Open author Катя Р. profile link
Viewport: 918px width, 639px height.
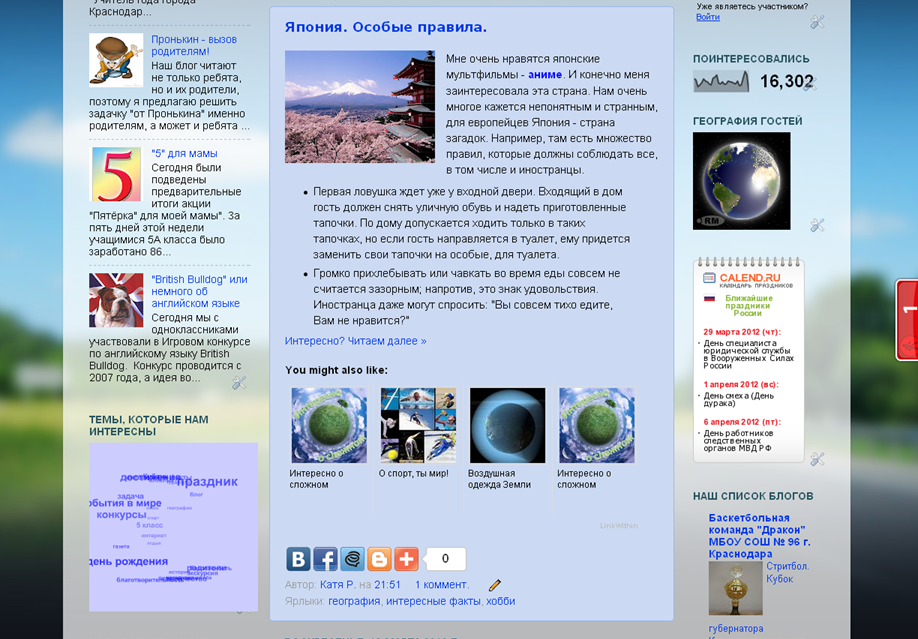pos(338,585)
